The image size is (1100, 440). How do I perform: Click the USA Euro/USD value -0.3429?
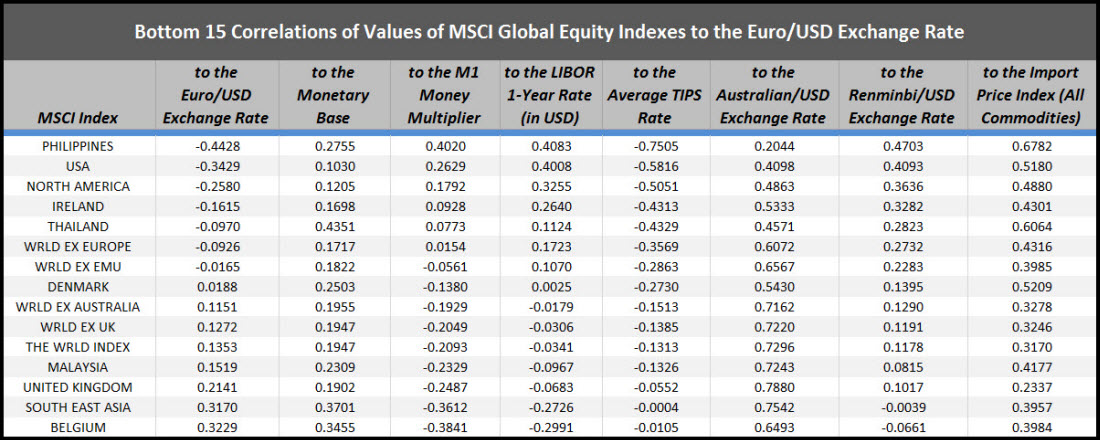point(216,166)
